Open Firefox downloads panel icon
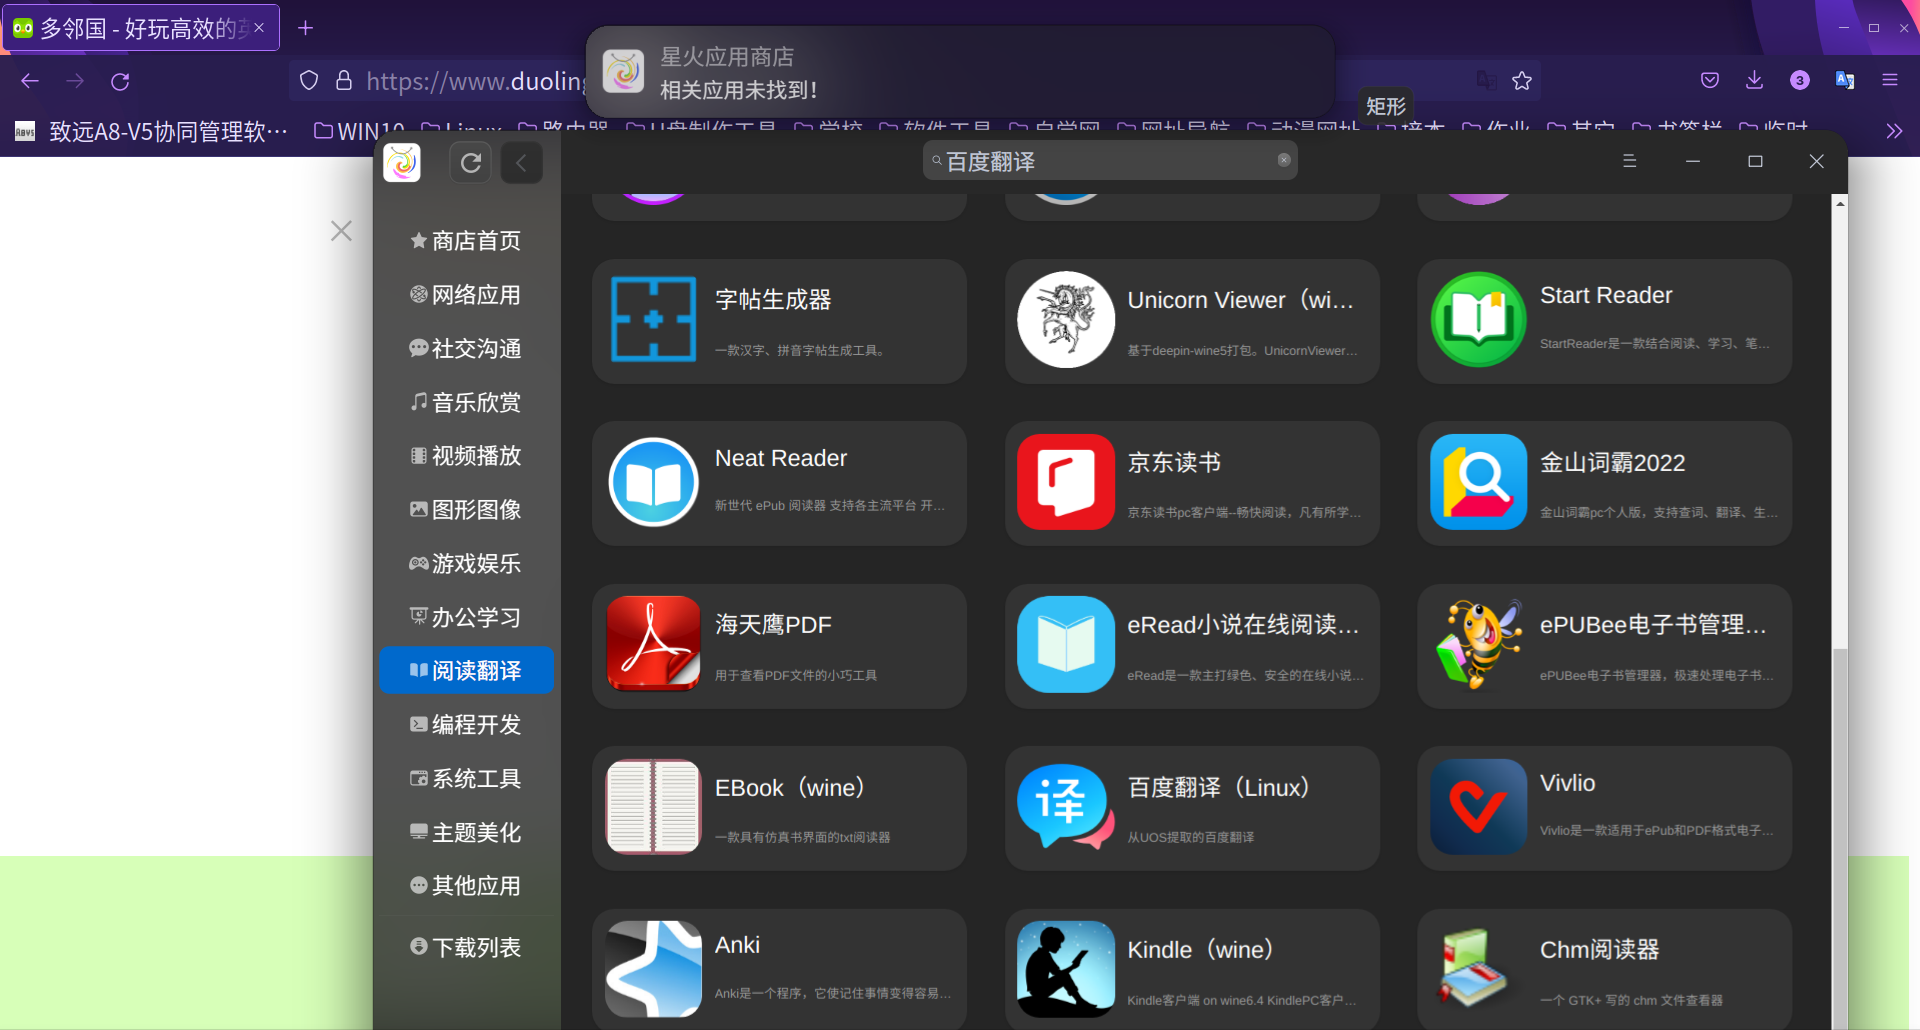 (1754, 80)
